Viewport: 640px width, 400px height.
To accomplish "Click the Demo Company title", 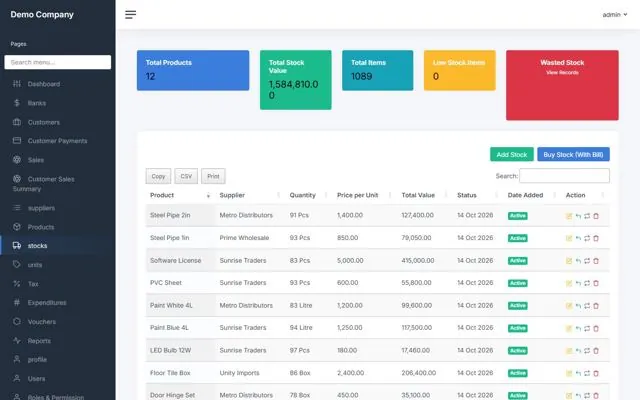I will point(42,14).
